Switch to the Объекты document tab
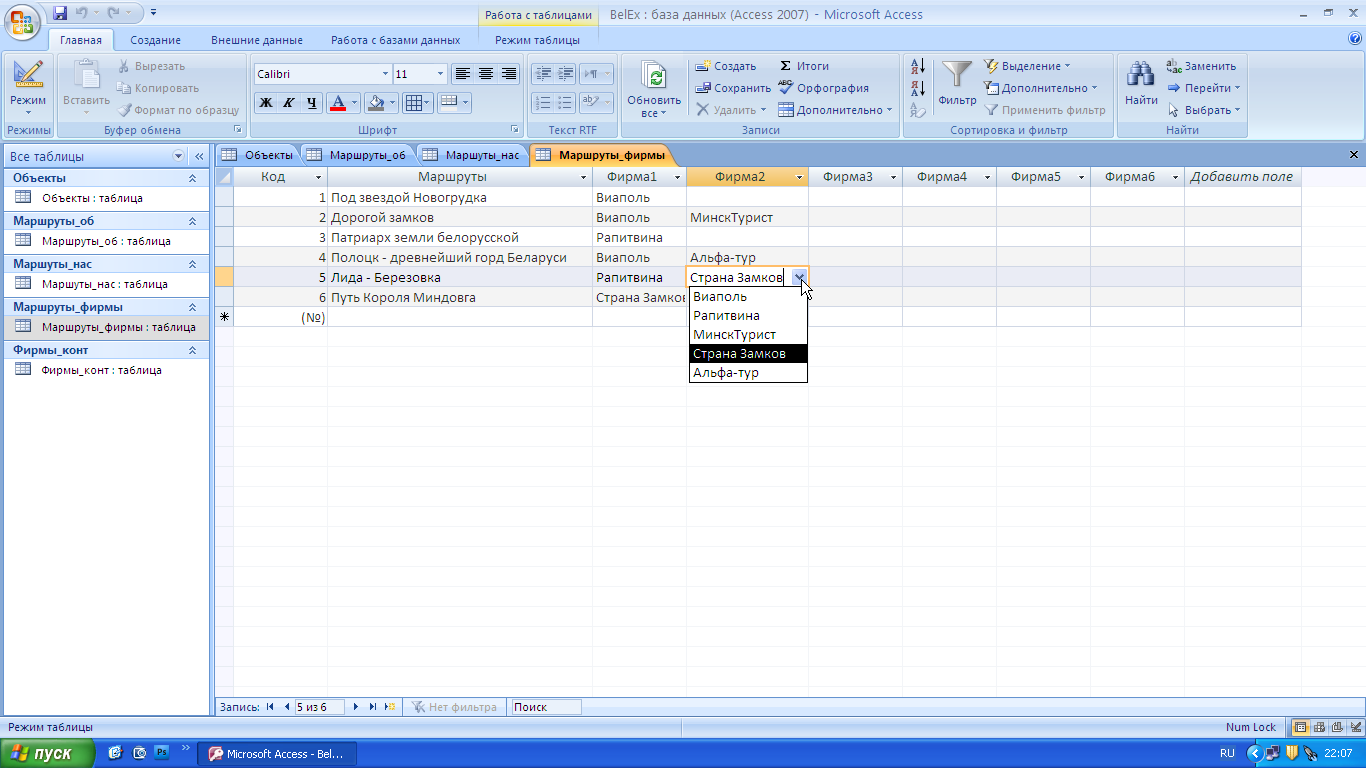1366x768 pixels. click(x=258, y=154)
